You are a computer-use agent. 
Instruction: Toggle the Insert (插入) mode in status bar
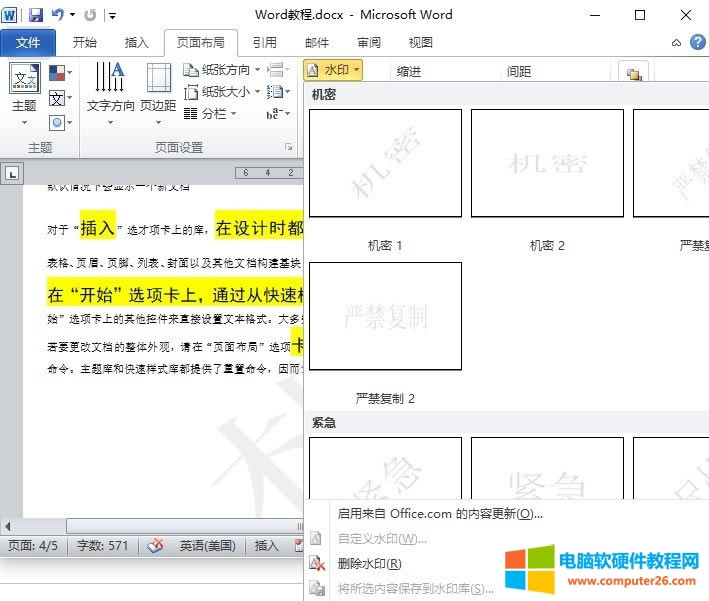pos(267,546)
